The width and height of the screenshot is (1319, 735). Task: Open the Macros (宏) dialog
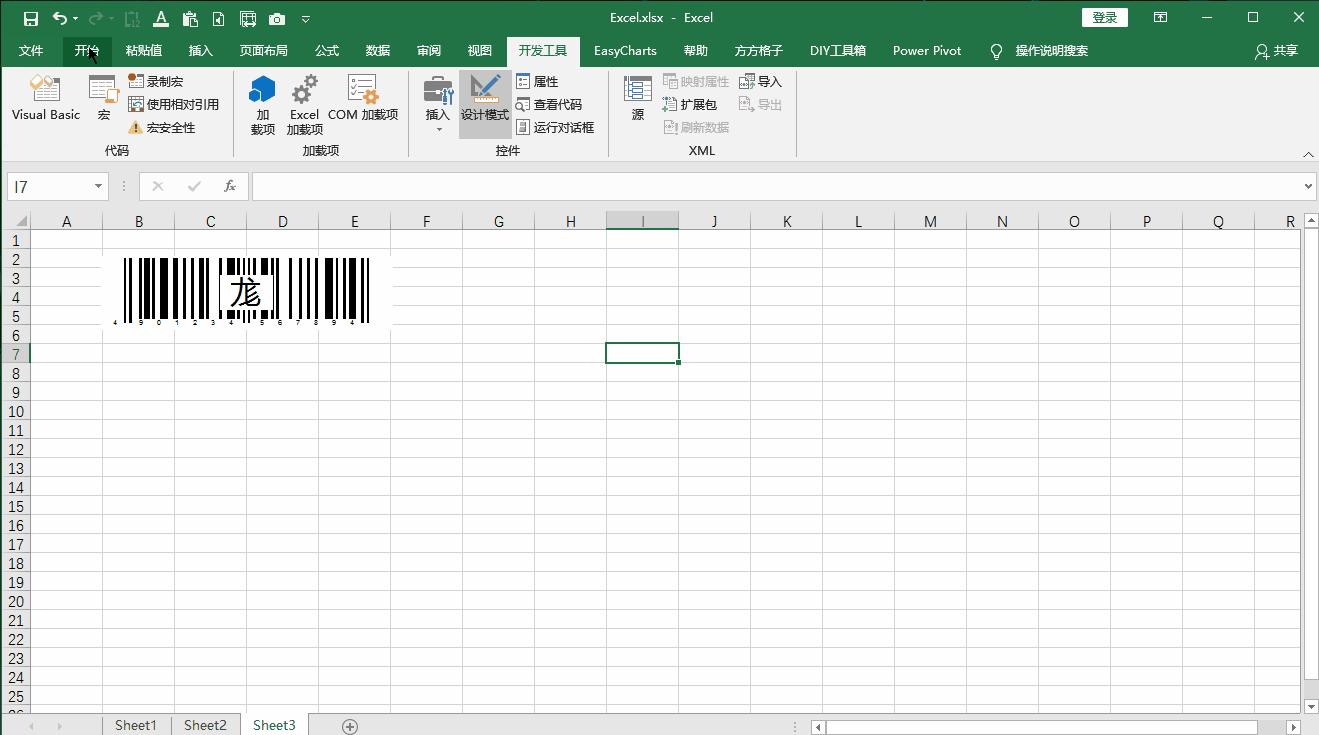[x=103, y=98]
